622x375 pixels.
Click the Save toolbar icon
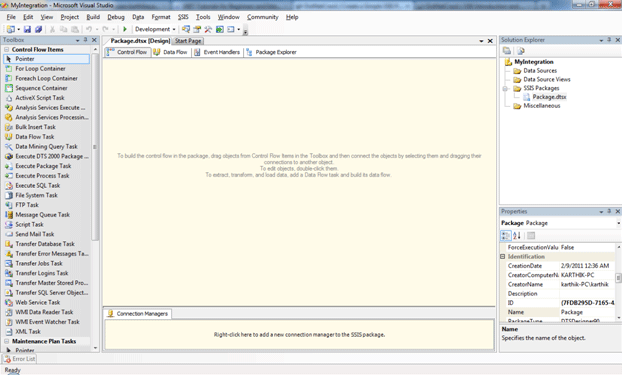tap(27, 29)
